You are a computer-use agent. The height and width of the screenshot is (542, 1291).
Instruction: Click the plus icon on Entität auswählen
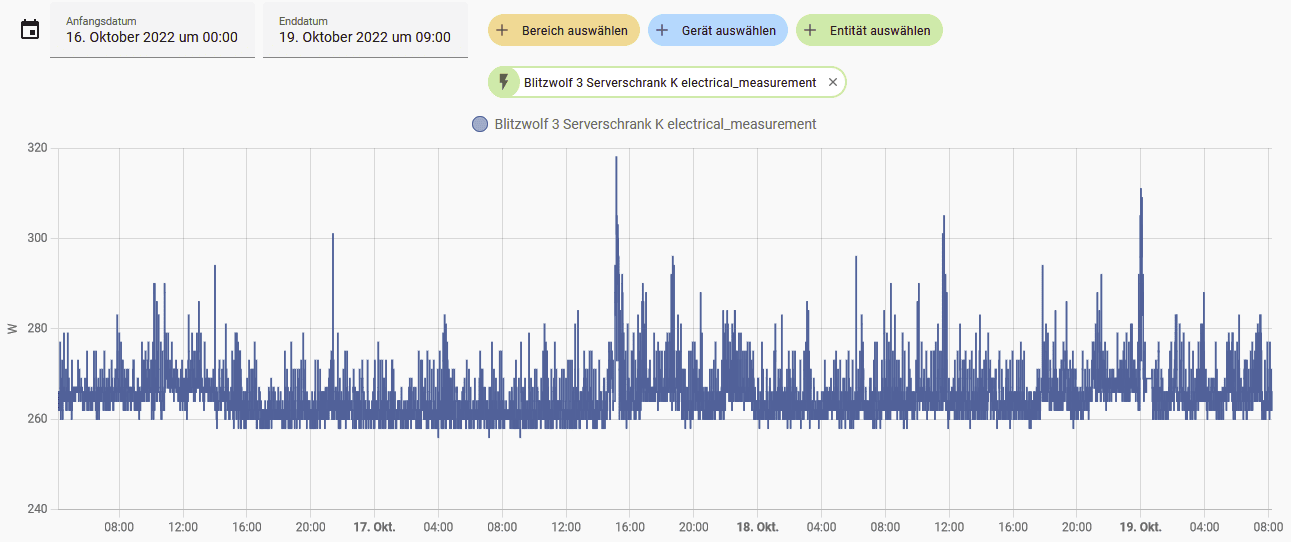(x=810, y=30)
